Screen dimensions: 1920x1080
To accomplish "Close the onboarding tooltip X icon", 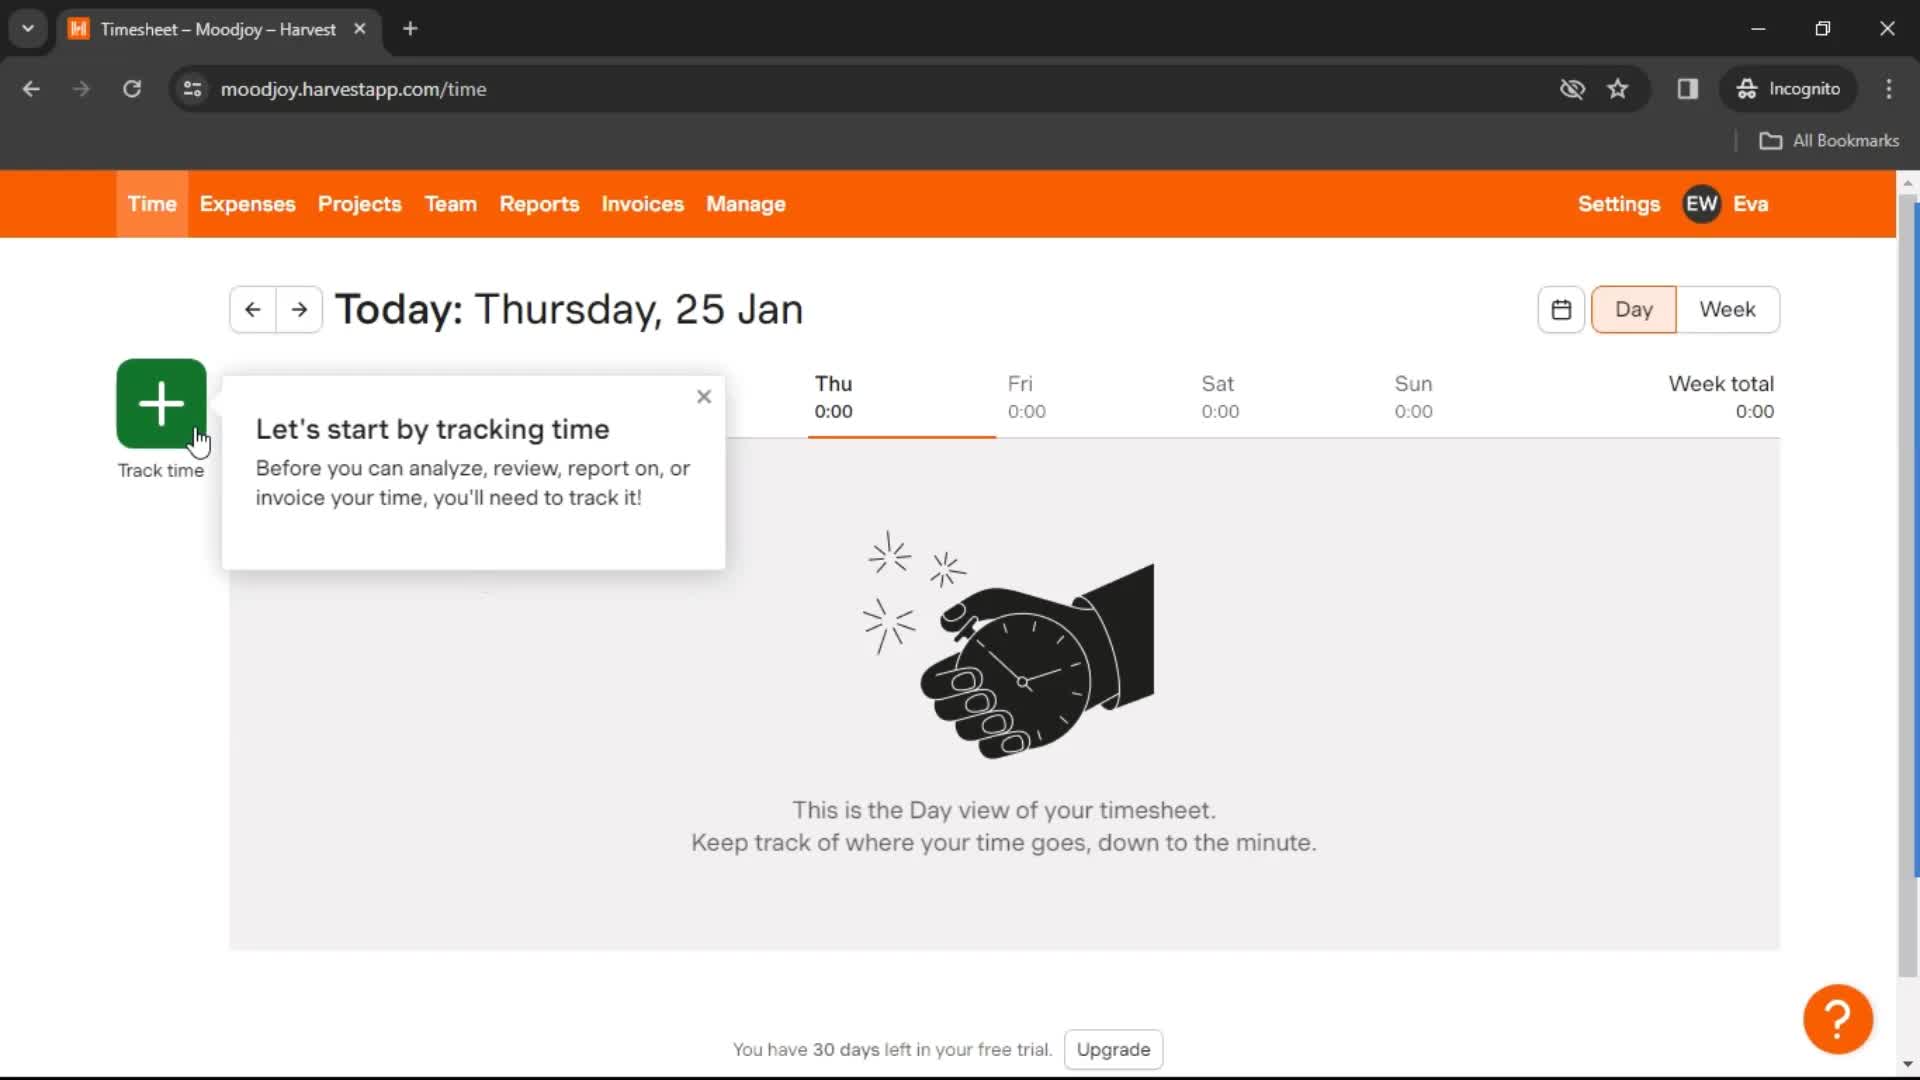I will point(703,397).
